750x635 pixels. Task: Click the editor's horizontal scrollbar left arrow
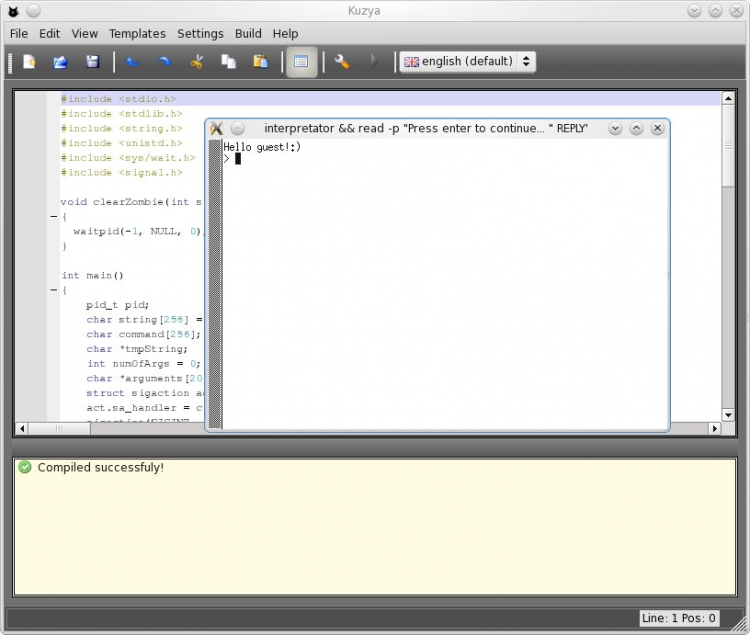(x=20, y=428)
